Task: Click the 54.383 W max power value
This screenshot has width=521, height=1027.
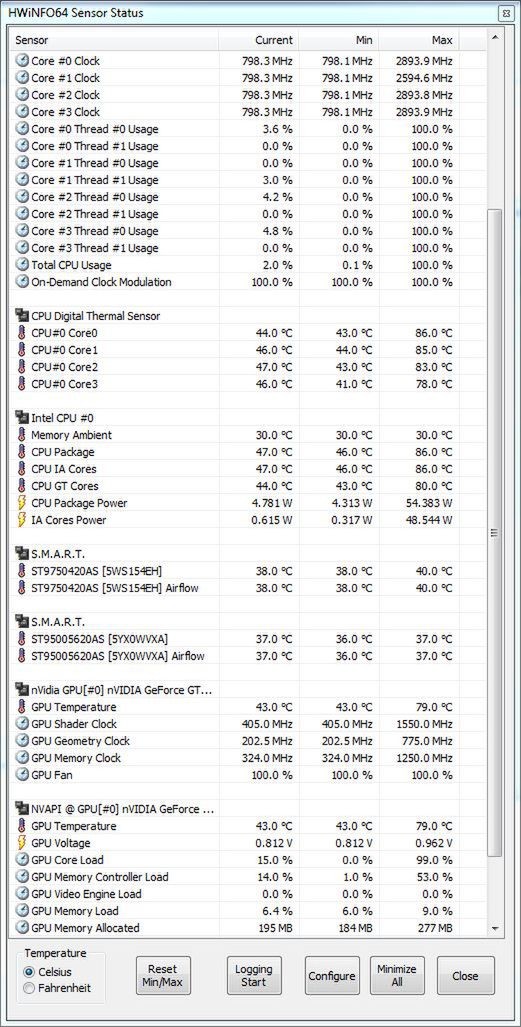Action: (x=429, y=504)
